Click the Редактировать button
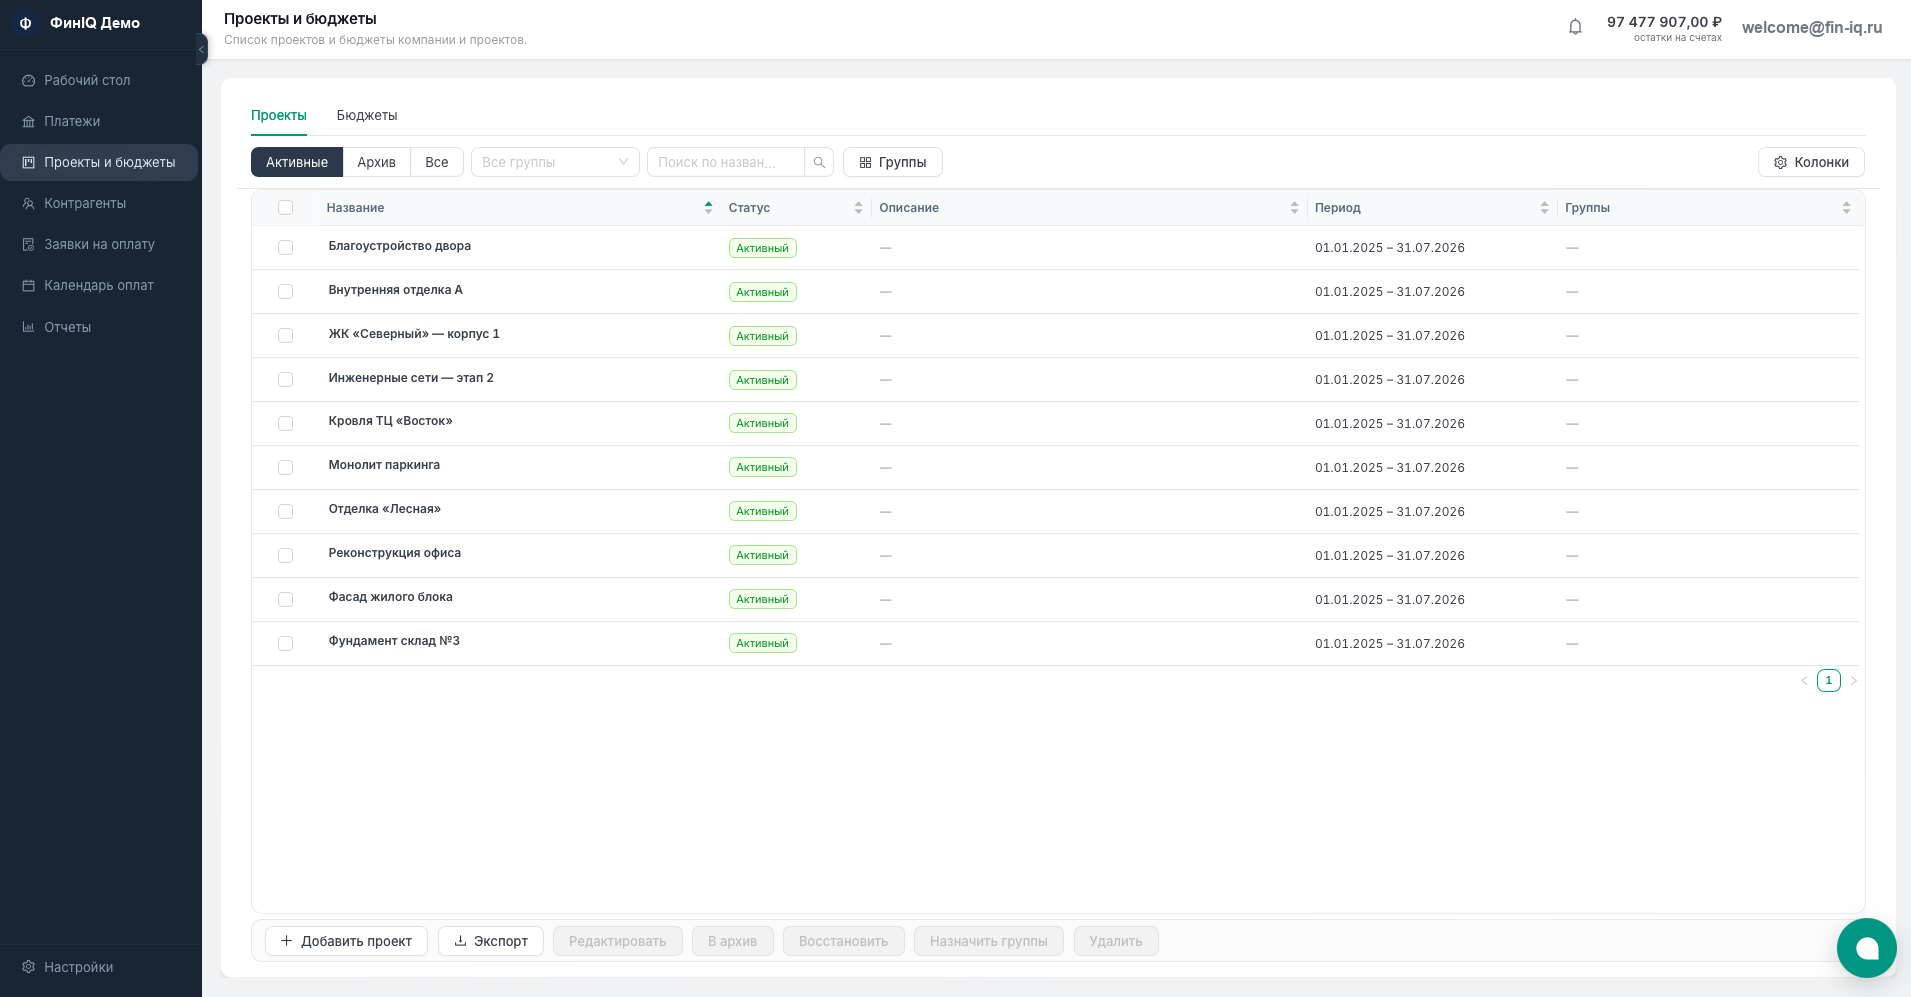This screenshot has width=1911, height=997. [618, 941]
